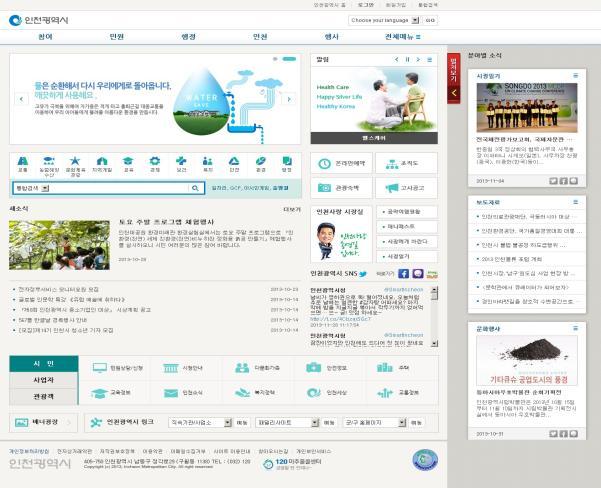Click the search magnifier icon in search box
Screen dimensions: 601x488
tap(195, 188)
